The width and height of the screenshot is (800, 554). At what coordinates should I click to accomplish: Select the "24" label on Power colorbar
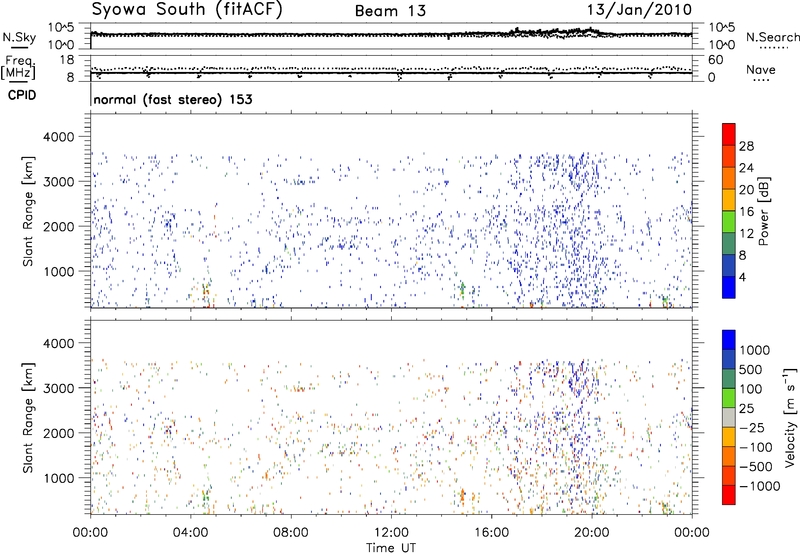pyautogui.click(x=746, y=168)
